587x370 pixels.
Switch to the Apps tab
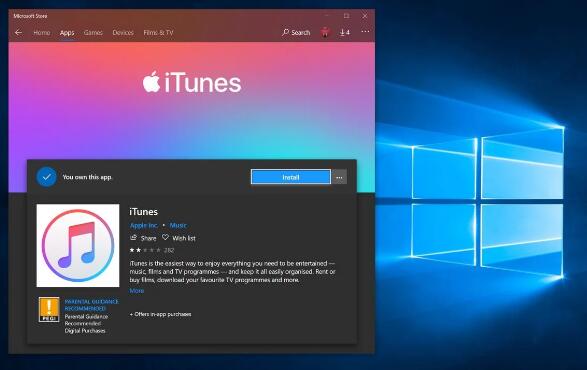tap(67, 33)
